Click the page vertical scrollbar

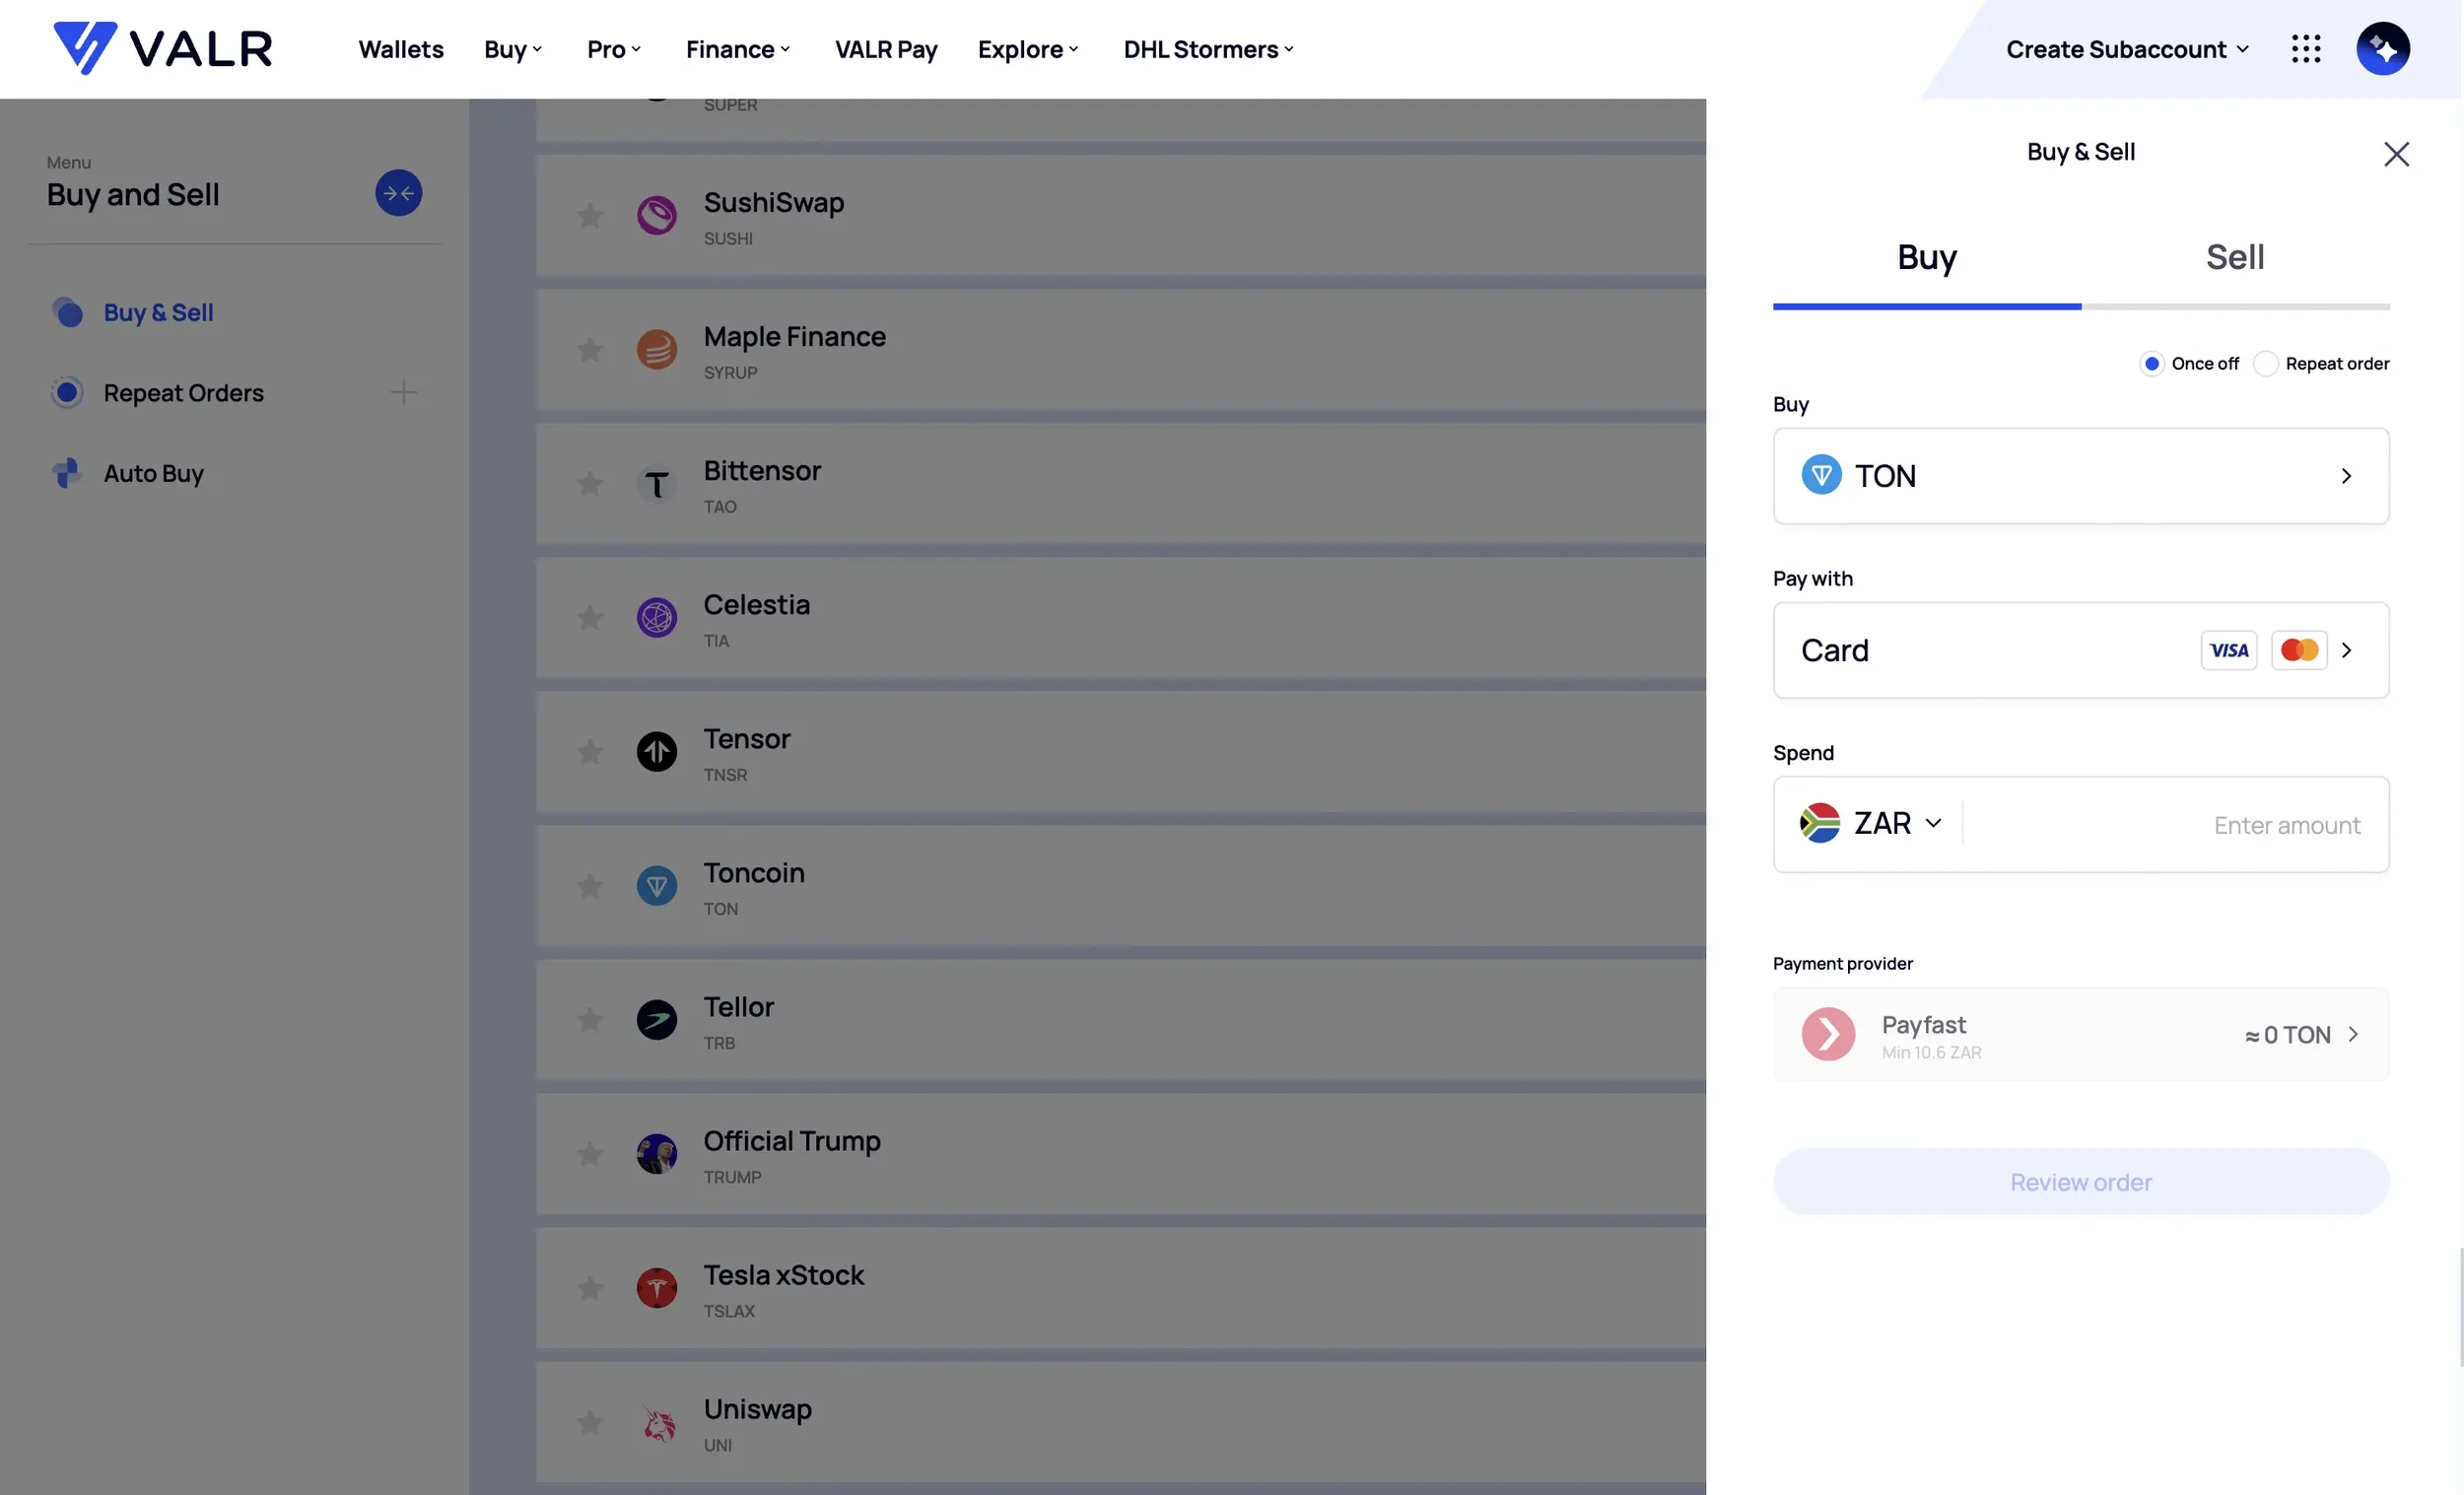[x=2461, y=1307]
